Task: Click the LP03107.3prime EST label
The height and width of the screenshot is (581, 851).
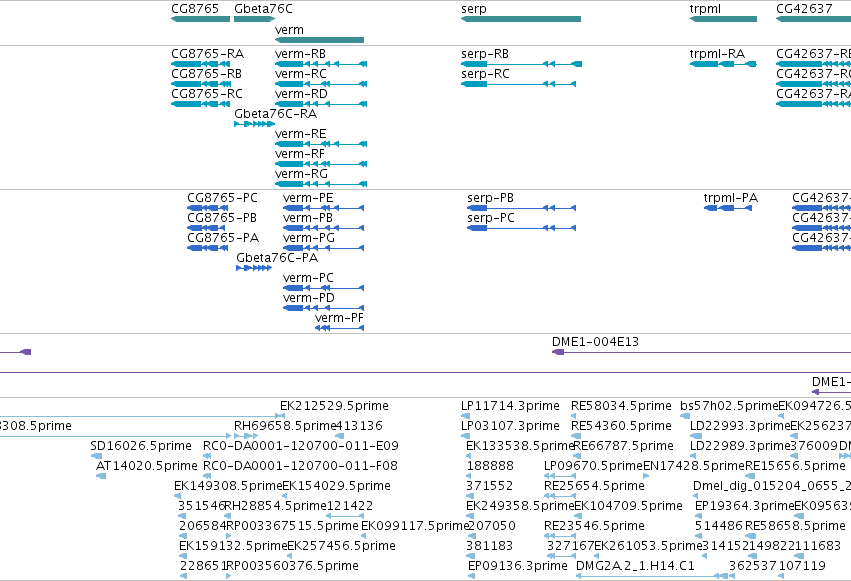Action: (510, 426)
